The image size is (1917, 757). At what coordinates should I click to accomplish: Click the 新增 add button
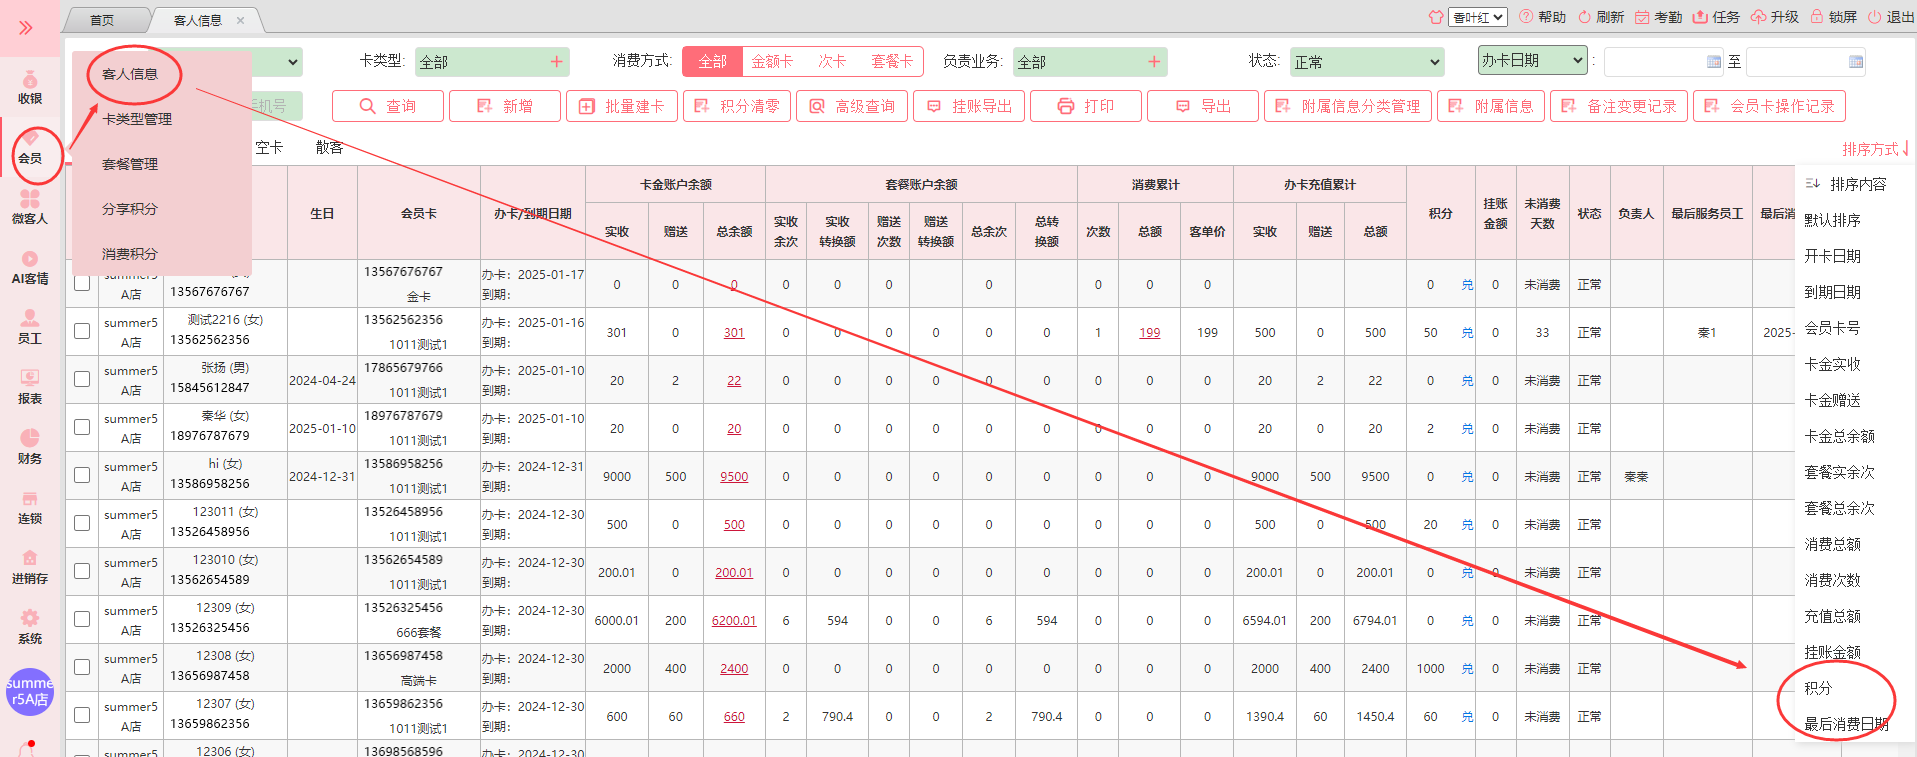click(505, 106)
